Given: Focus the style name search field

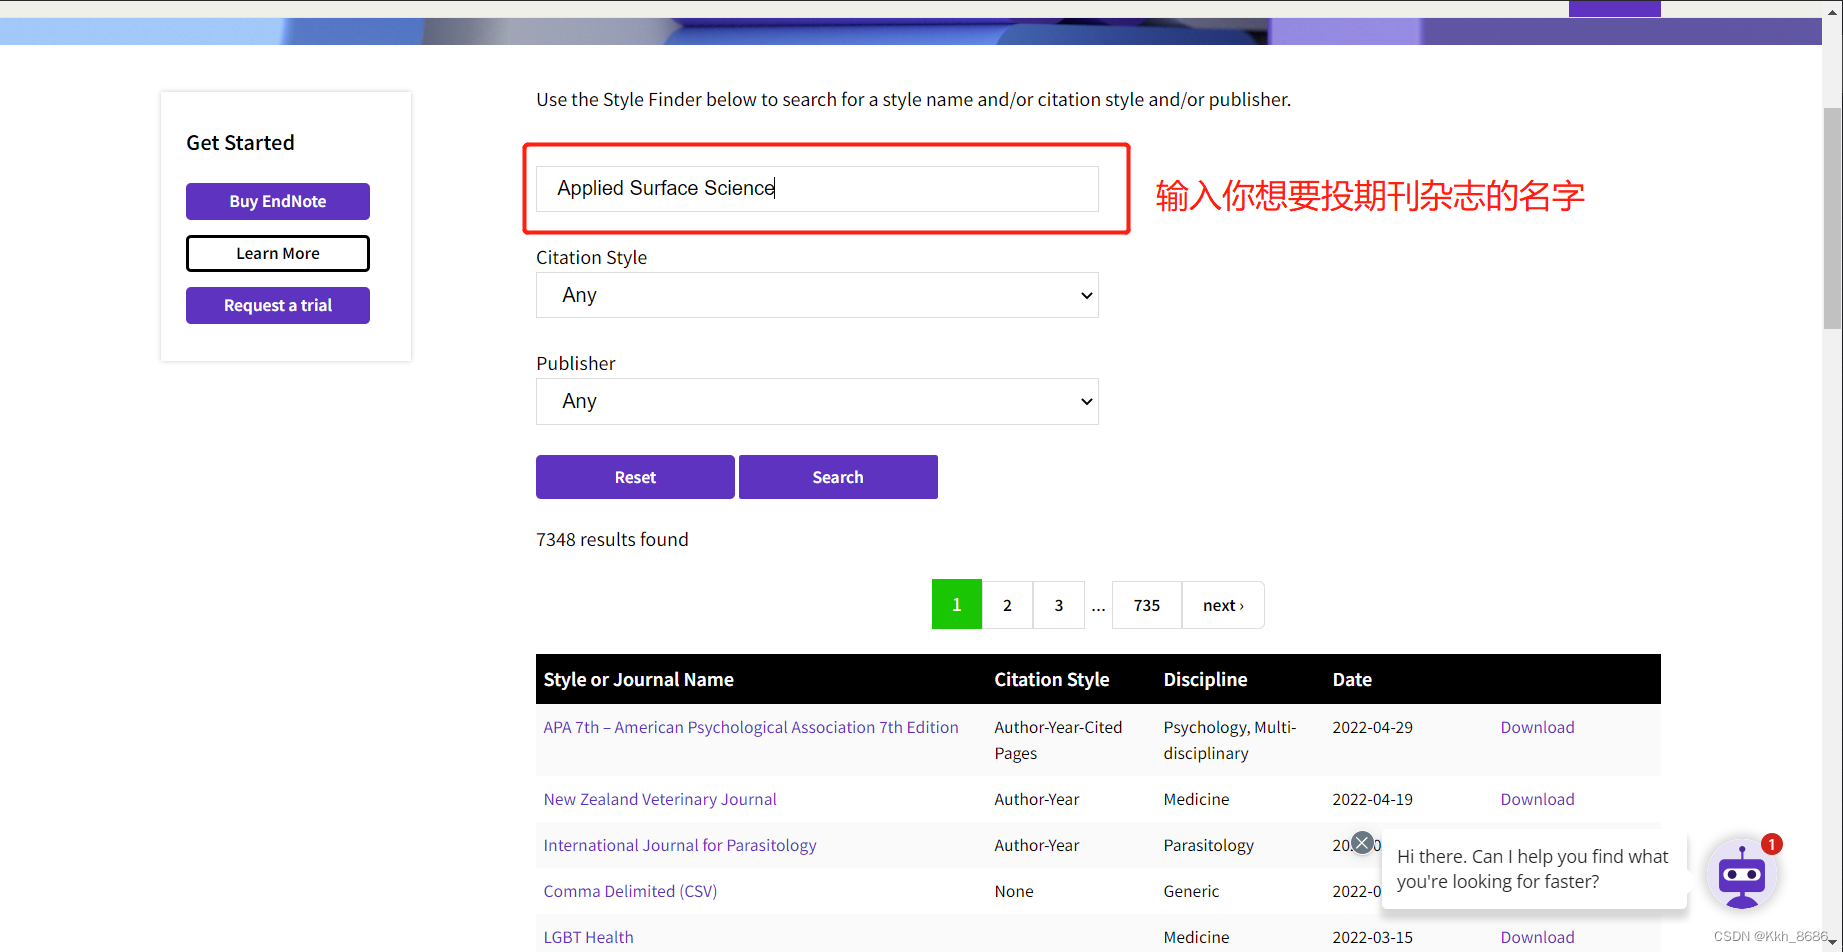Looking at the screenshot, I should tap(817, 188).
